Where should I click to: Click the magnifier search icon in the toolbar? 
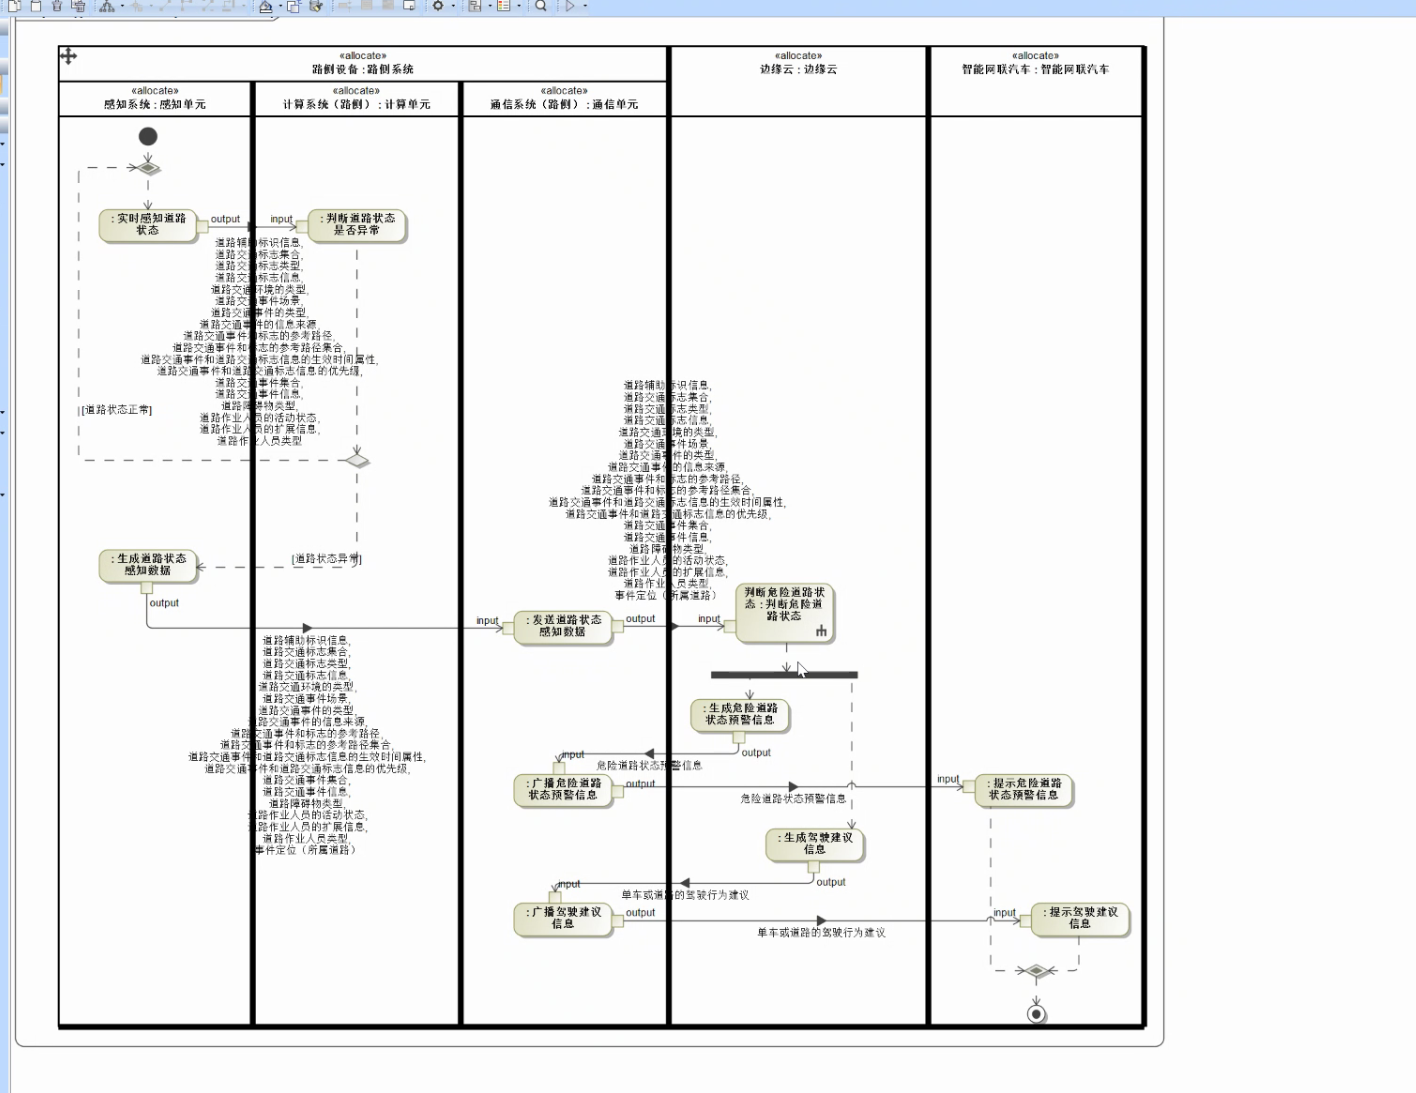[541, 6]
